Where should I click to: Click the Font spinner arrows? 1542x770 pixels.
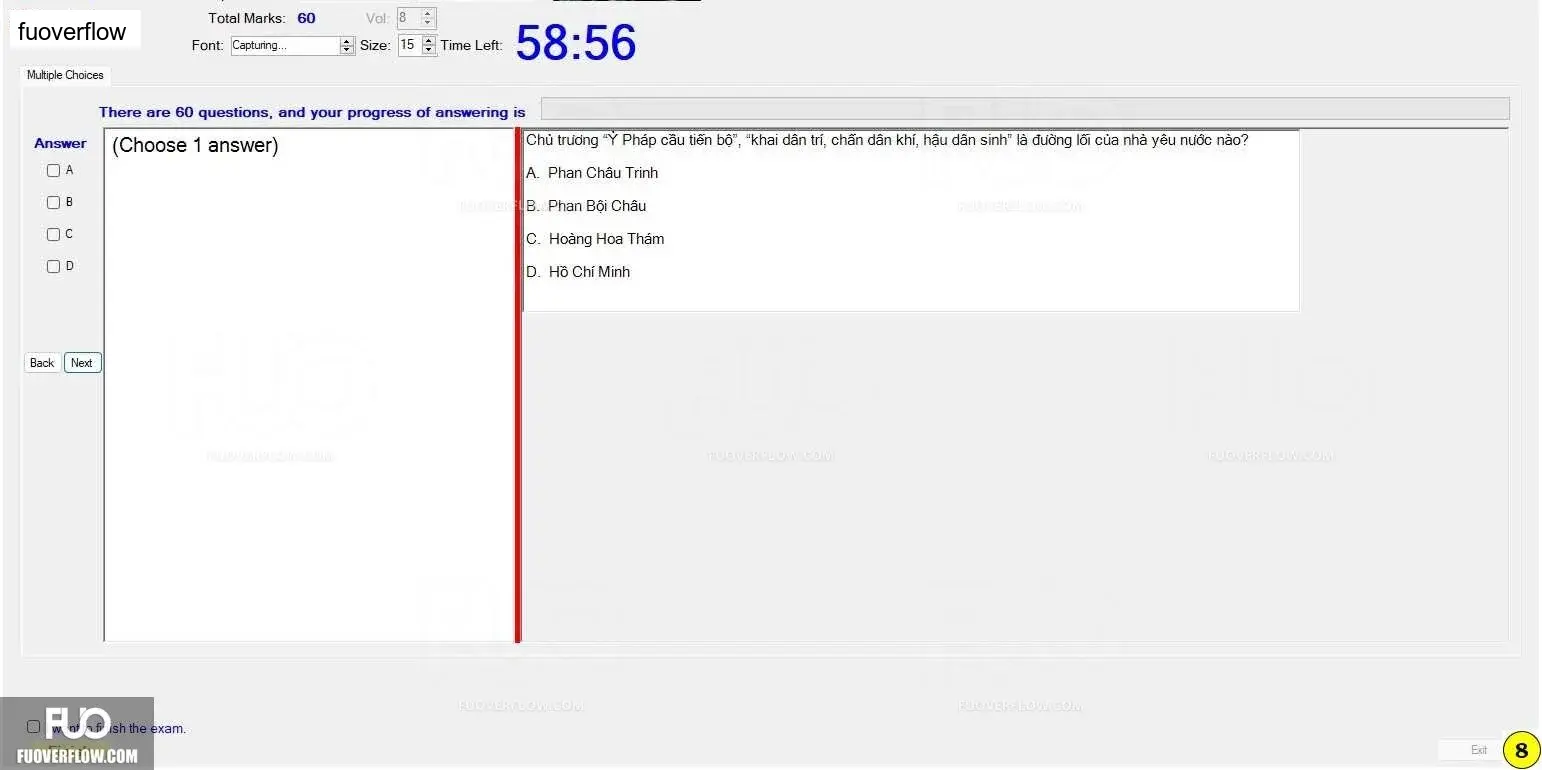[x=348, y=46]
